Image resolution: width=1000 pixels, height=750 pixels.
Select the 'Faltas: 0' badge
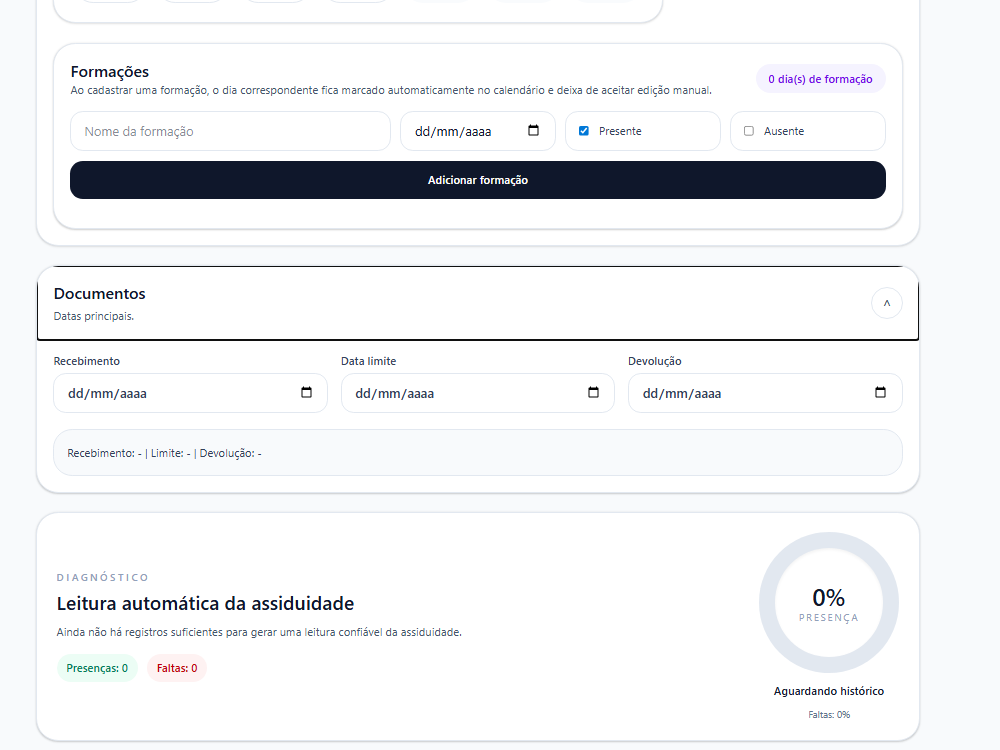(x=176, y=667)
